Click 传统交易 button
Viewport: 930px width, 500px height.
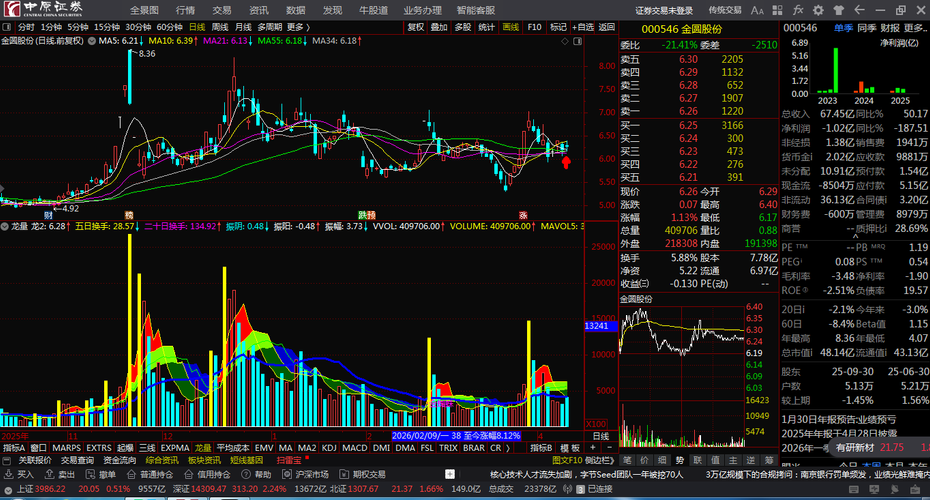(725, 10)
